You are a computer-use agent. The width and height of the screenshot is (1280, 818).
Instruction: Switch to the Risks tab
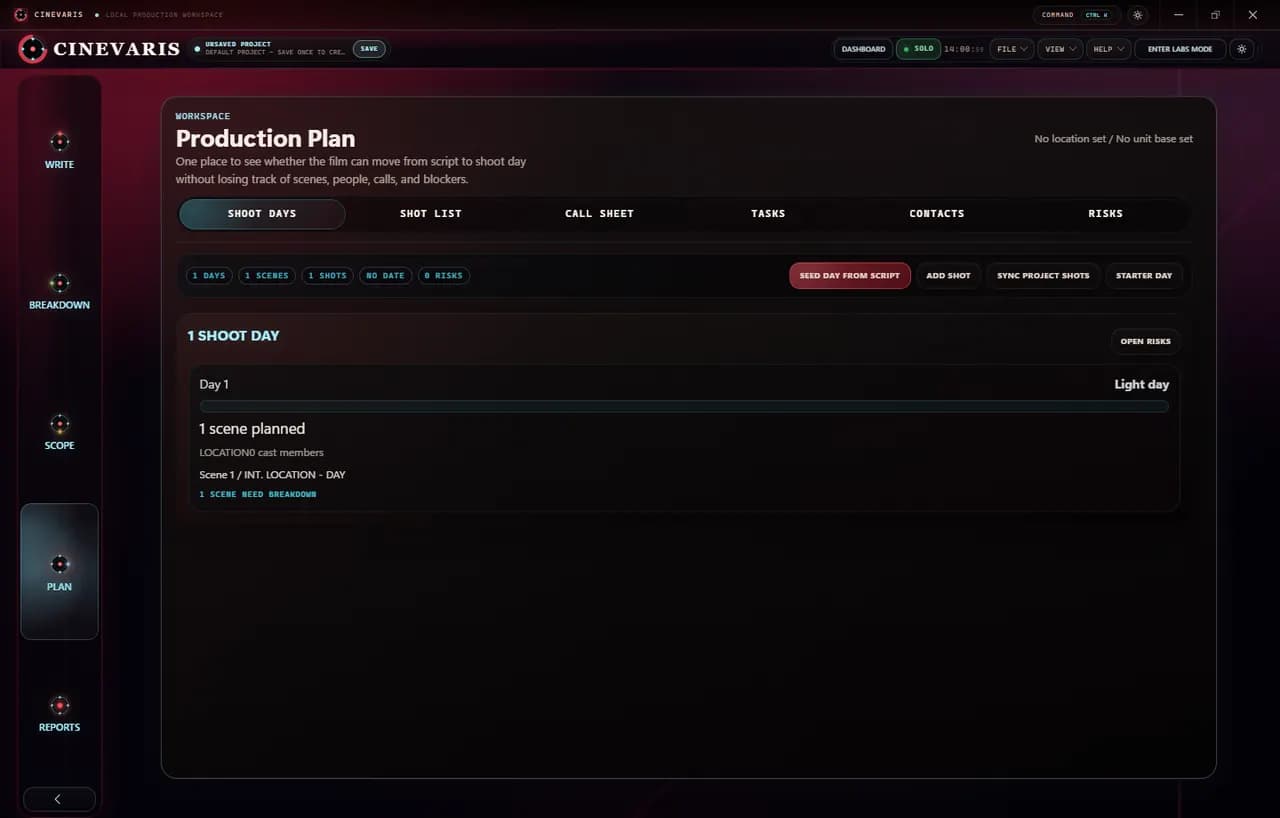[x=1105, y=214]
